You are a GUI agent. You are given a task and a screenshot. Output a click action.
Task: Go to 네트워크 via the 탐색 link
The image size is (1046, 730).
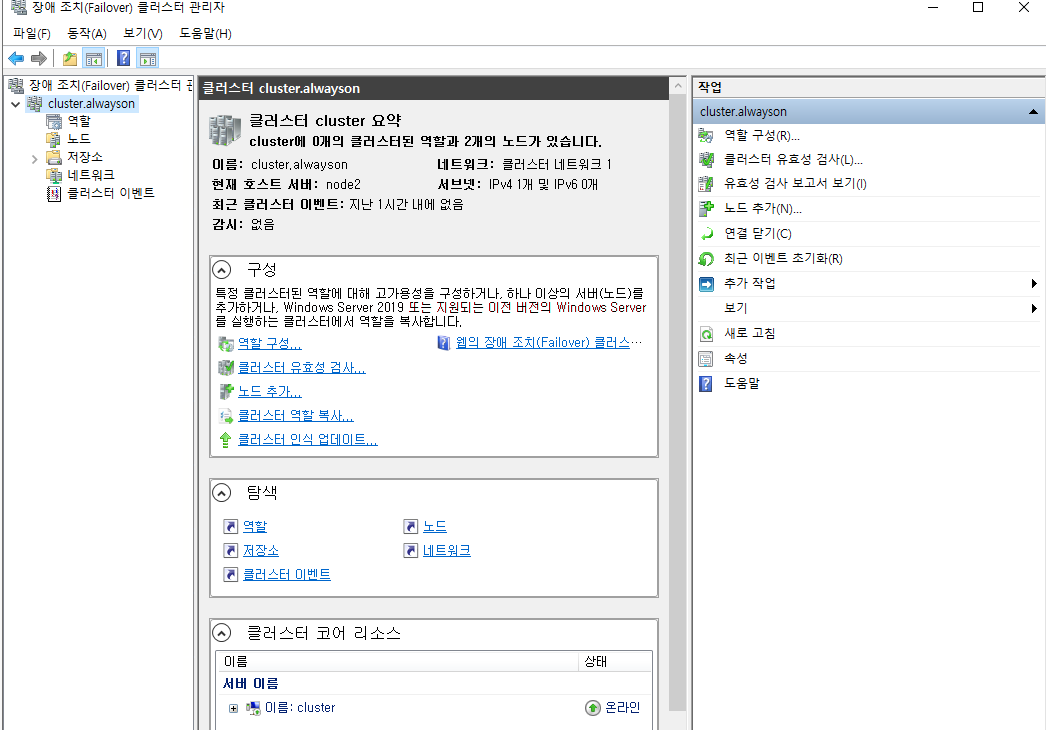(447, 551)
